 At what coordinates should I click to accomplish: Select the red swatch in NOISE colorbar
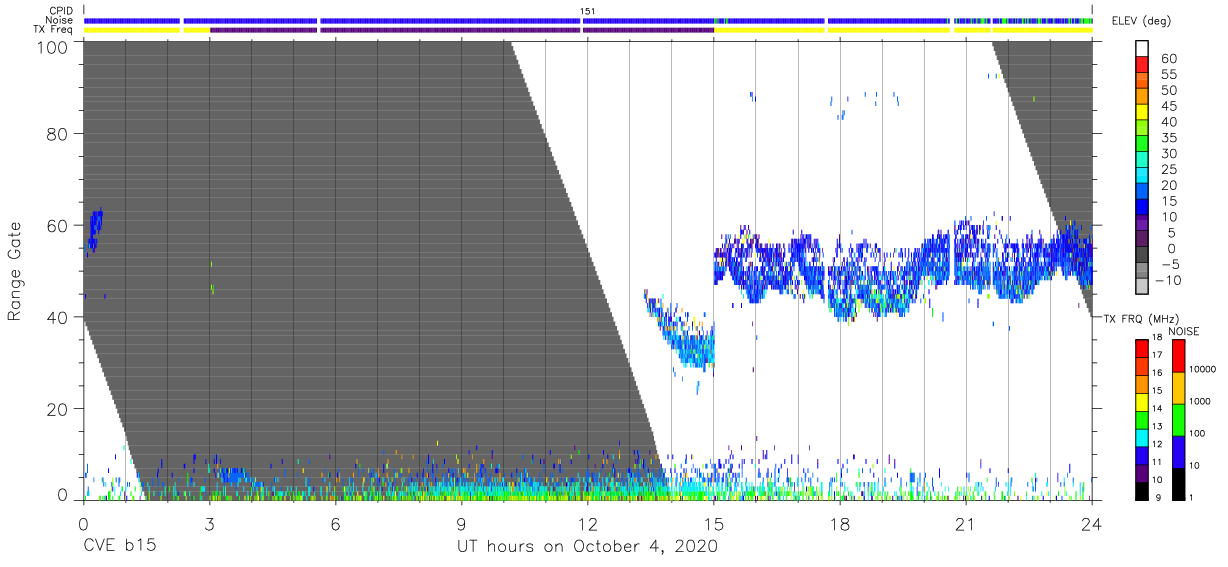[x=1178, y=357]
